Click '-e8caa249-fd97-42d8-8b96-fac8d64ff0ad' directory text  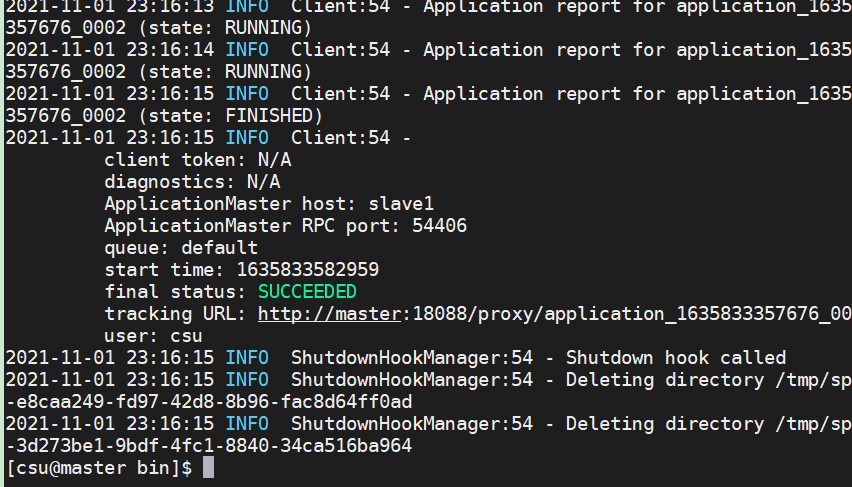(x=209, y=402)
